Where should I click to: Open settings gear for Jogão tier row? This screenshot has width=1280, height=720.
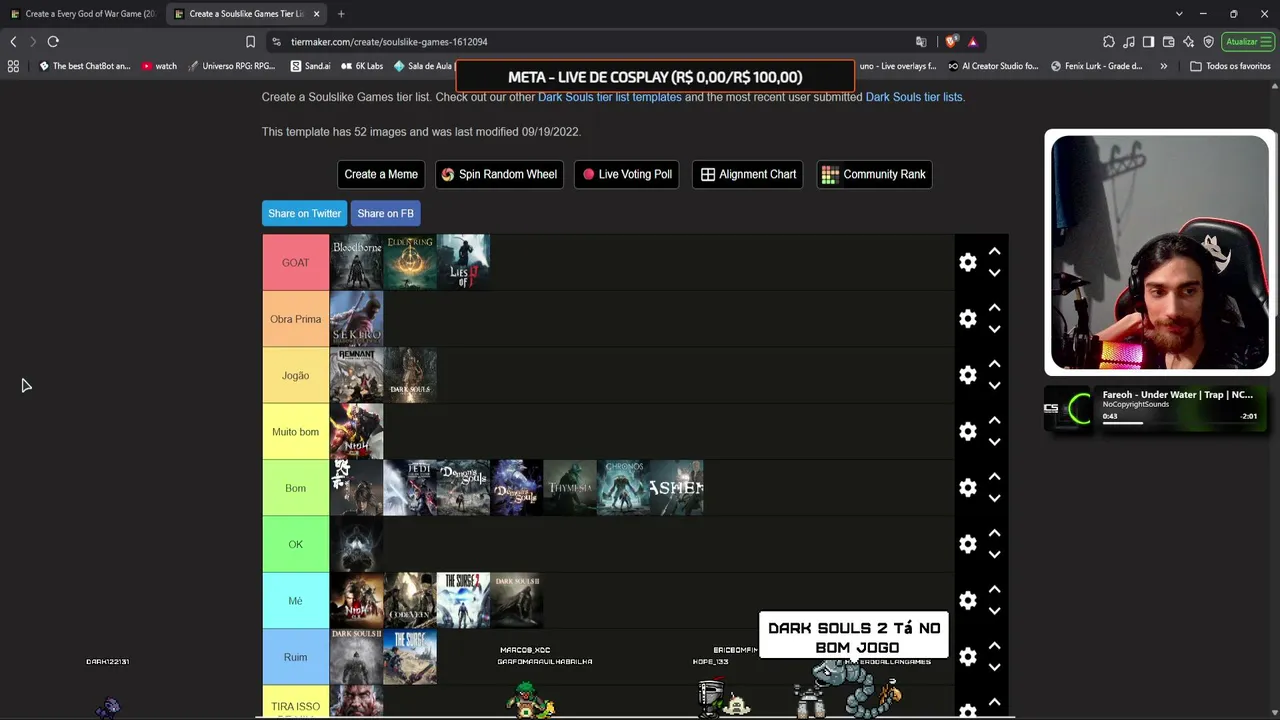coord(967,375)
